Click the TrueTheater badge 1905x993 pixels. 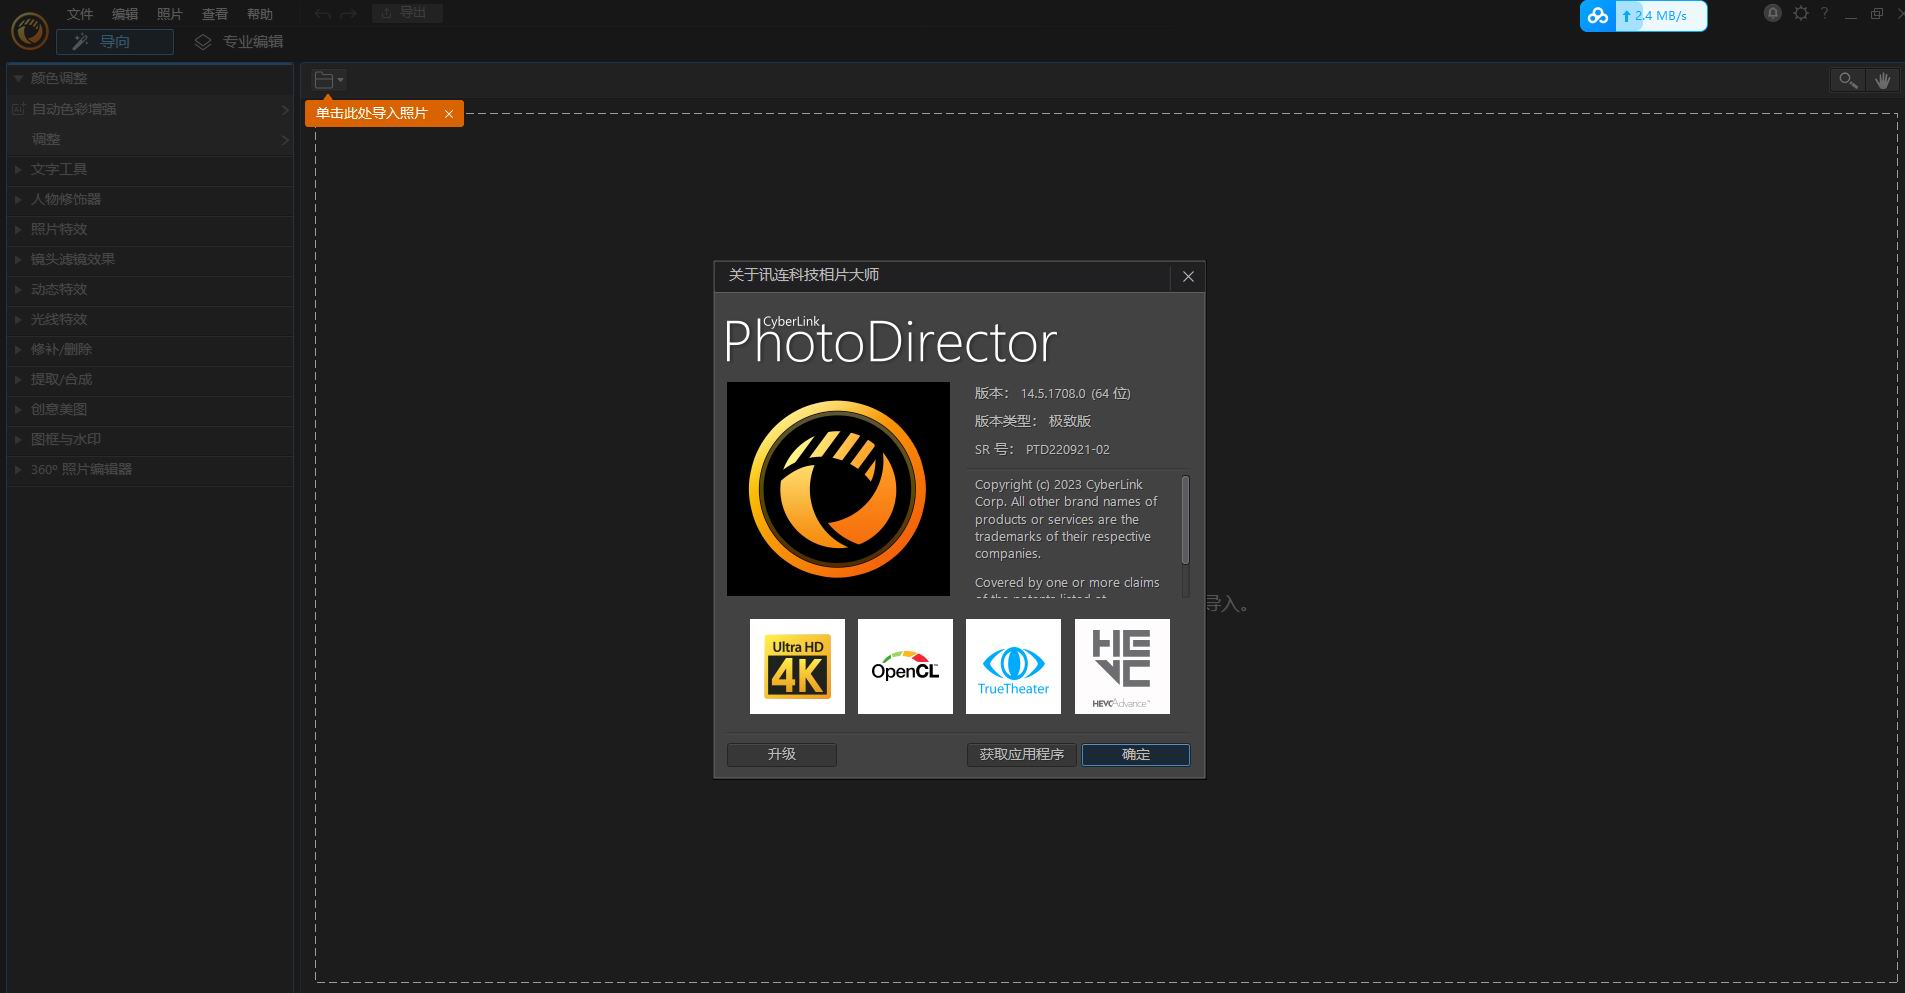click(1013, 666)
